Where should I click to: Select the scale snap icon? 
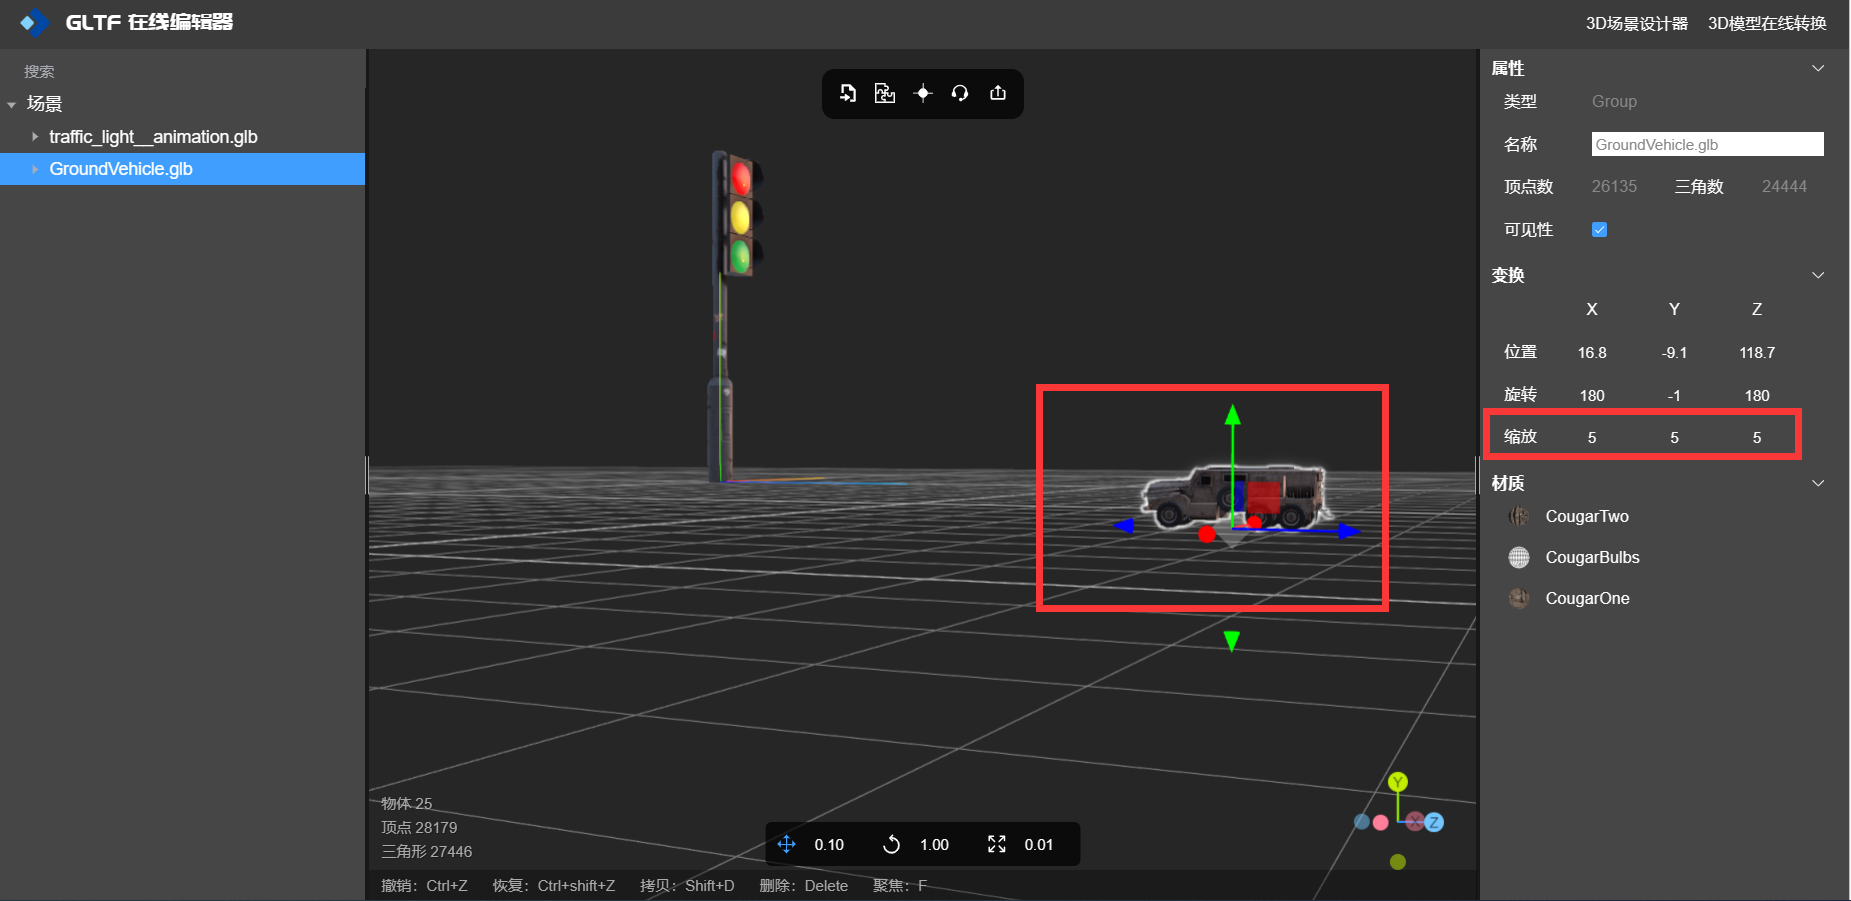click(997, 844)
